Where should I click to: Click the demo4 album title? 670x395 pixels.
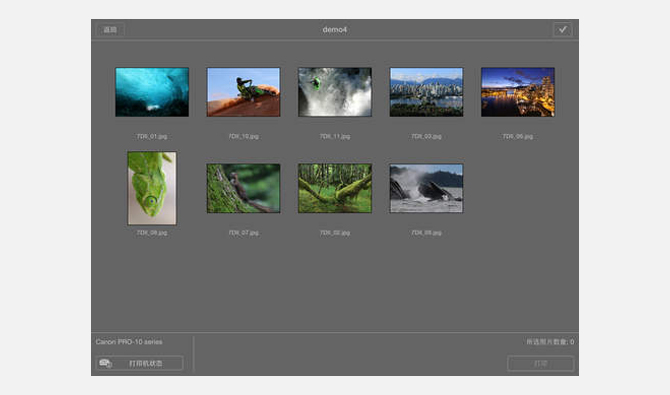335,29
